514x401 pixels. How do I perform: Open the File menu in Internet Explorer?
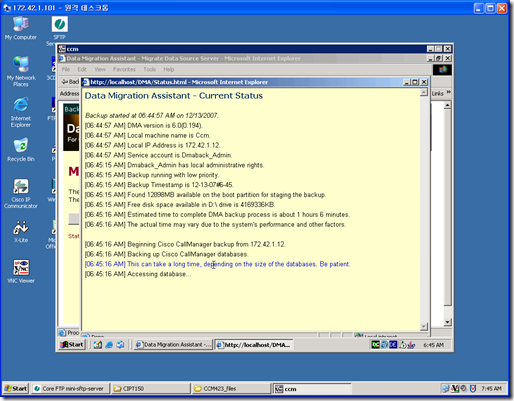coord(66,69)
